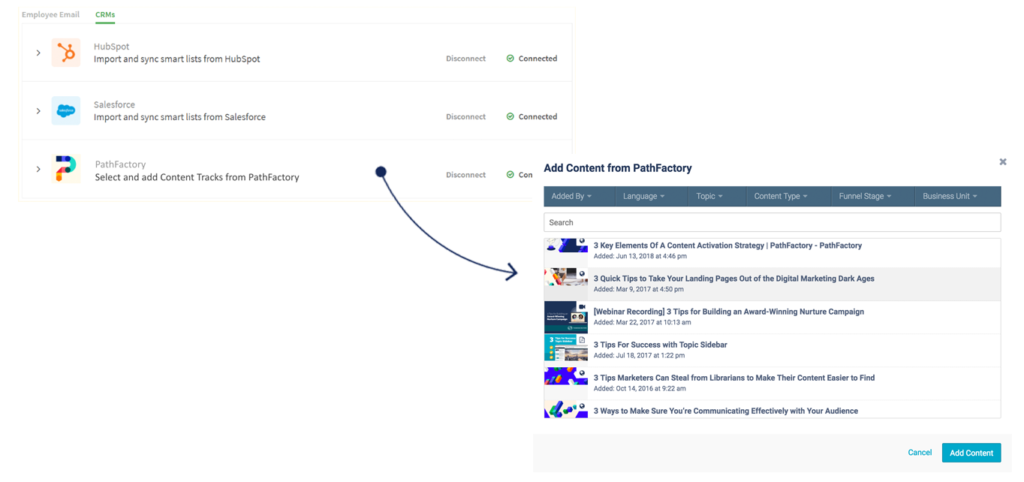Click 'Select and add Content Tracks from PathFactory' text
This screenshot has width=1024, height=482.
pos(197,176)
